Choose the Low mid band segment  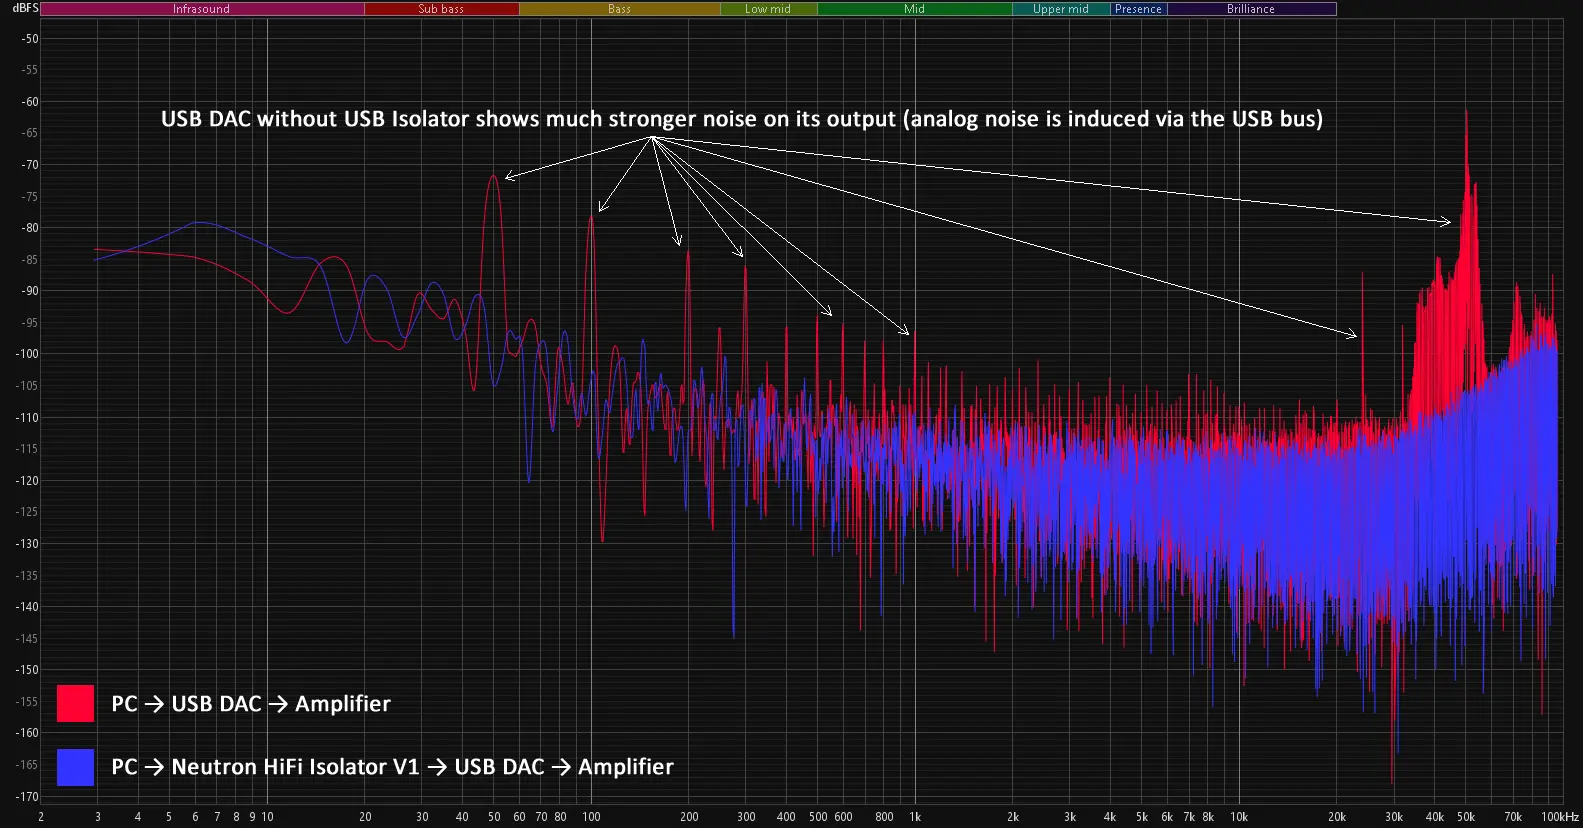click(768, 9)
